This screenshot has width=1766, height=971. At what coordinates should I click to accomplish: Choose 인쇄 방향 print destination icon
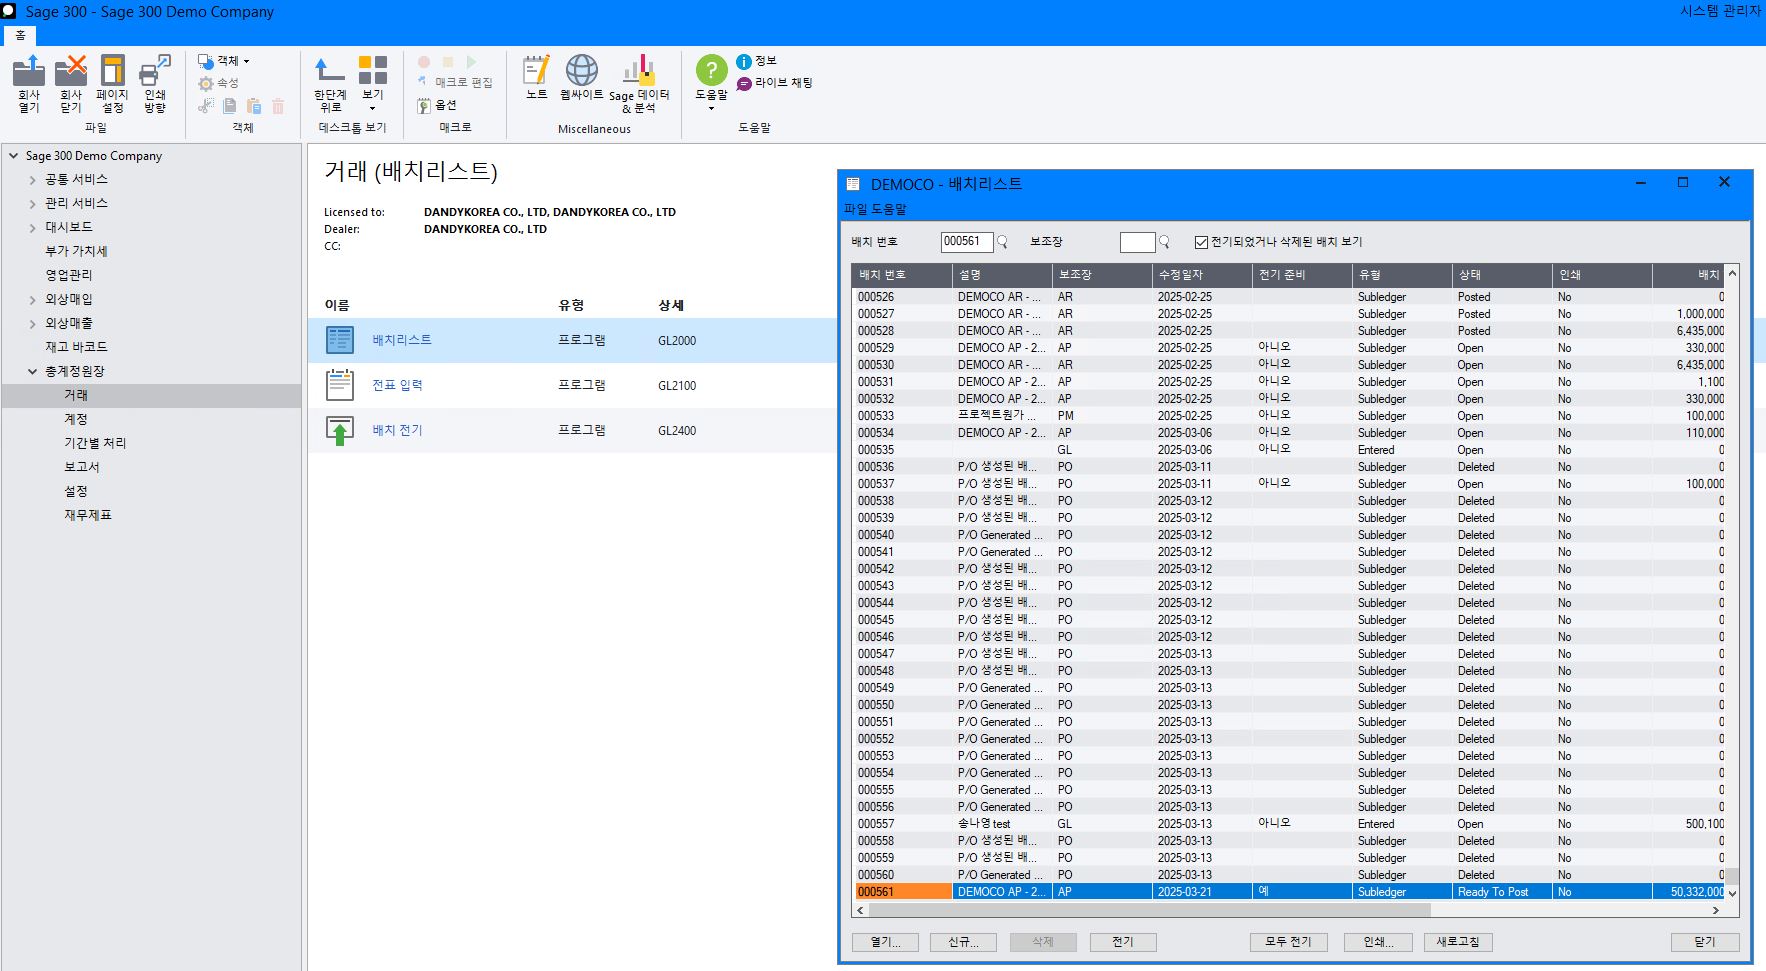155,84
